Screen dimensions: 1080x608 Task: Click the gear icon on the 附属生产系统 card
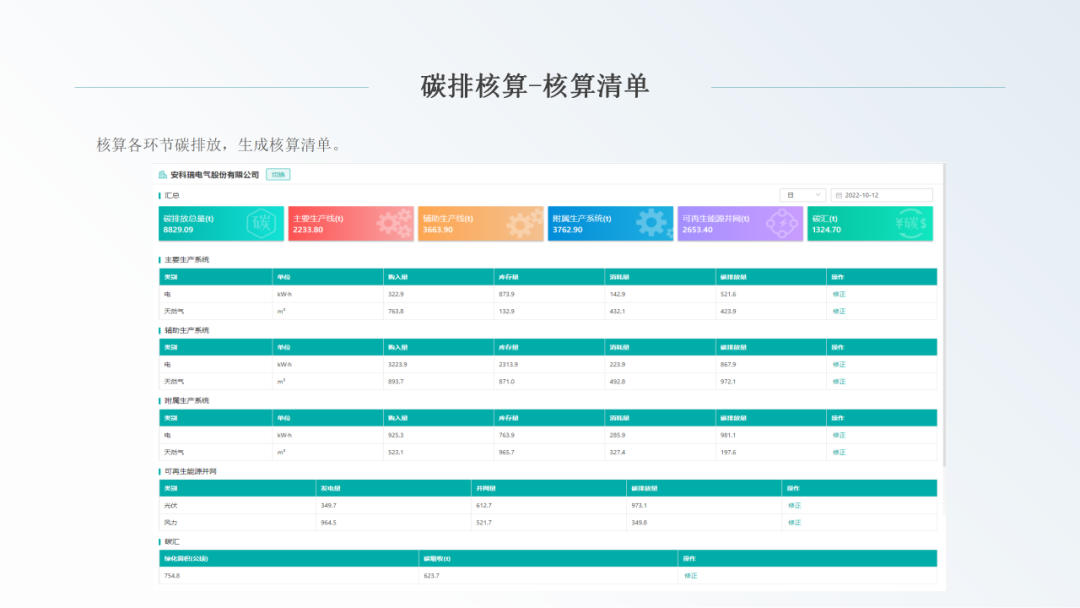click(x=653, y=223)
